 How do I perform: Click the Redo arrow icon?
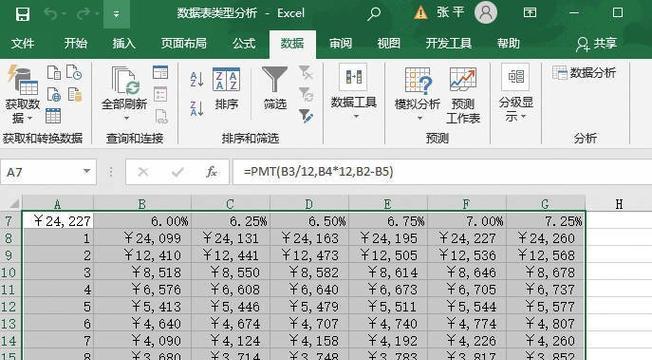[83, 14]
